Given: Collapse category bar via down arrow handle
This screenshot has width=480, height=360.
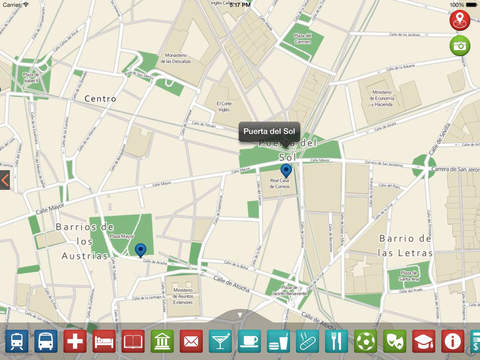Looking at the screenshot, I should pyautogui.click(x=240, y=315).
